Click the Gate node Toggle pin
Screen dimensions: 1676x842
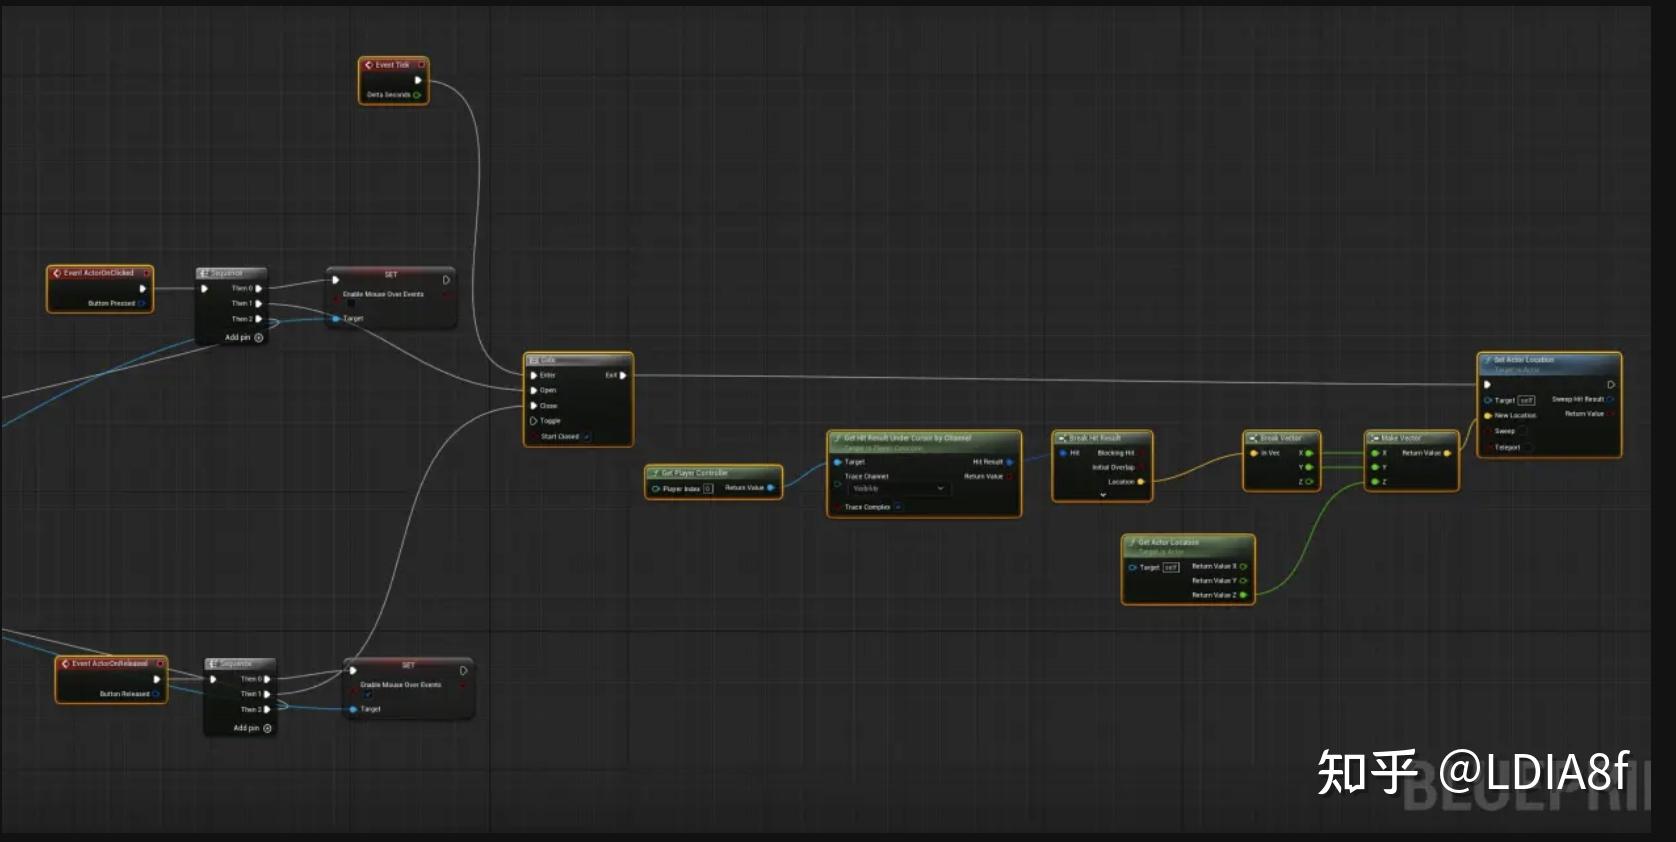click(534, 421)
